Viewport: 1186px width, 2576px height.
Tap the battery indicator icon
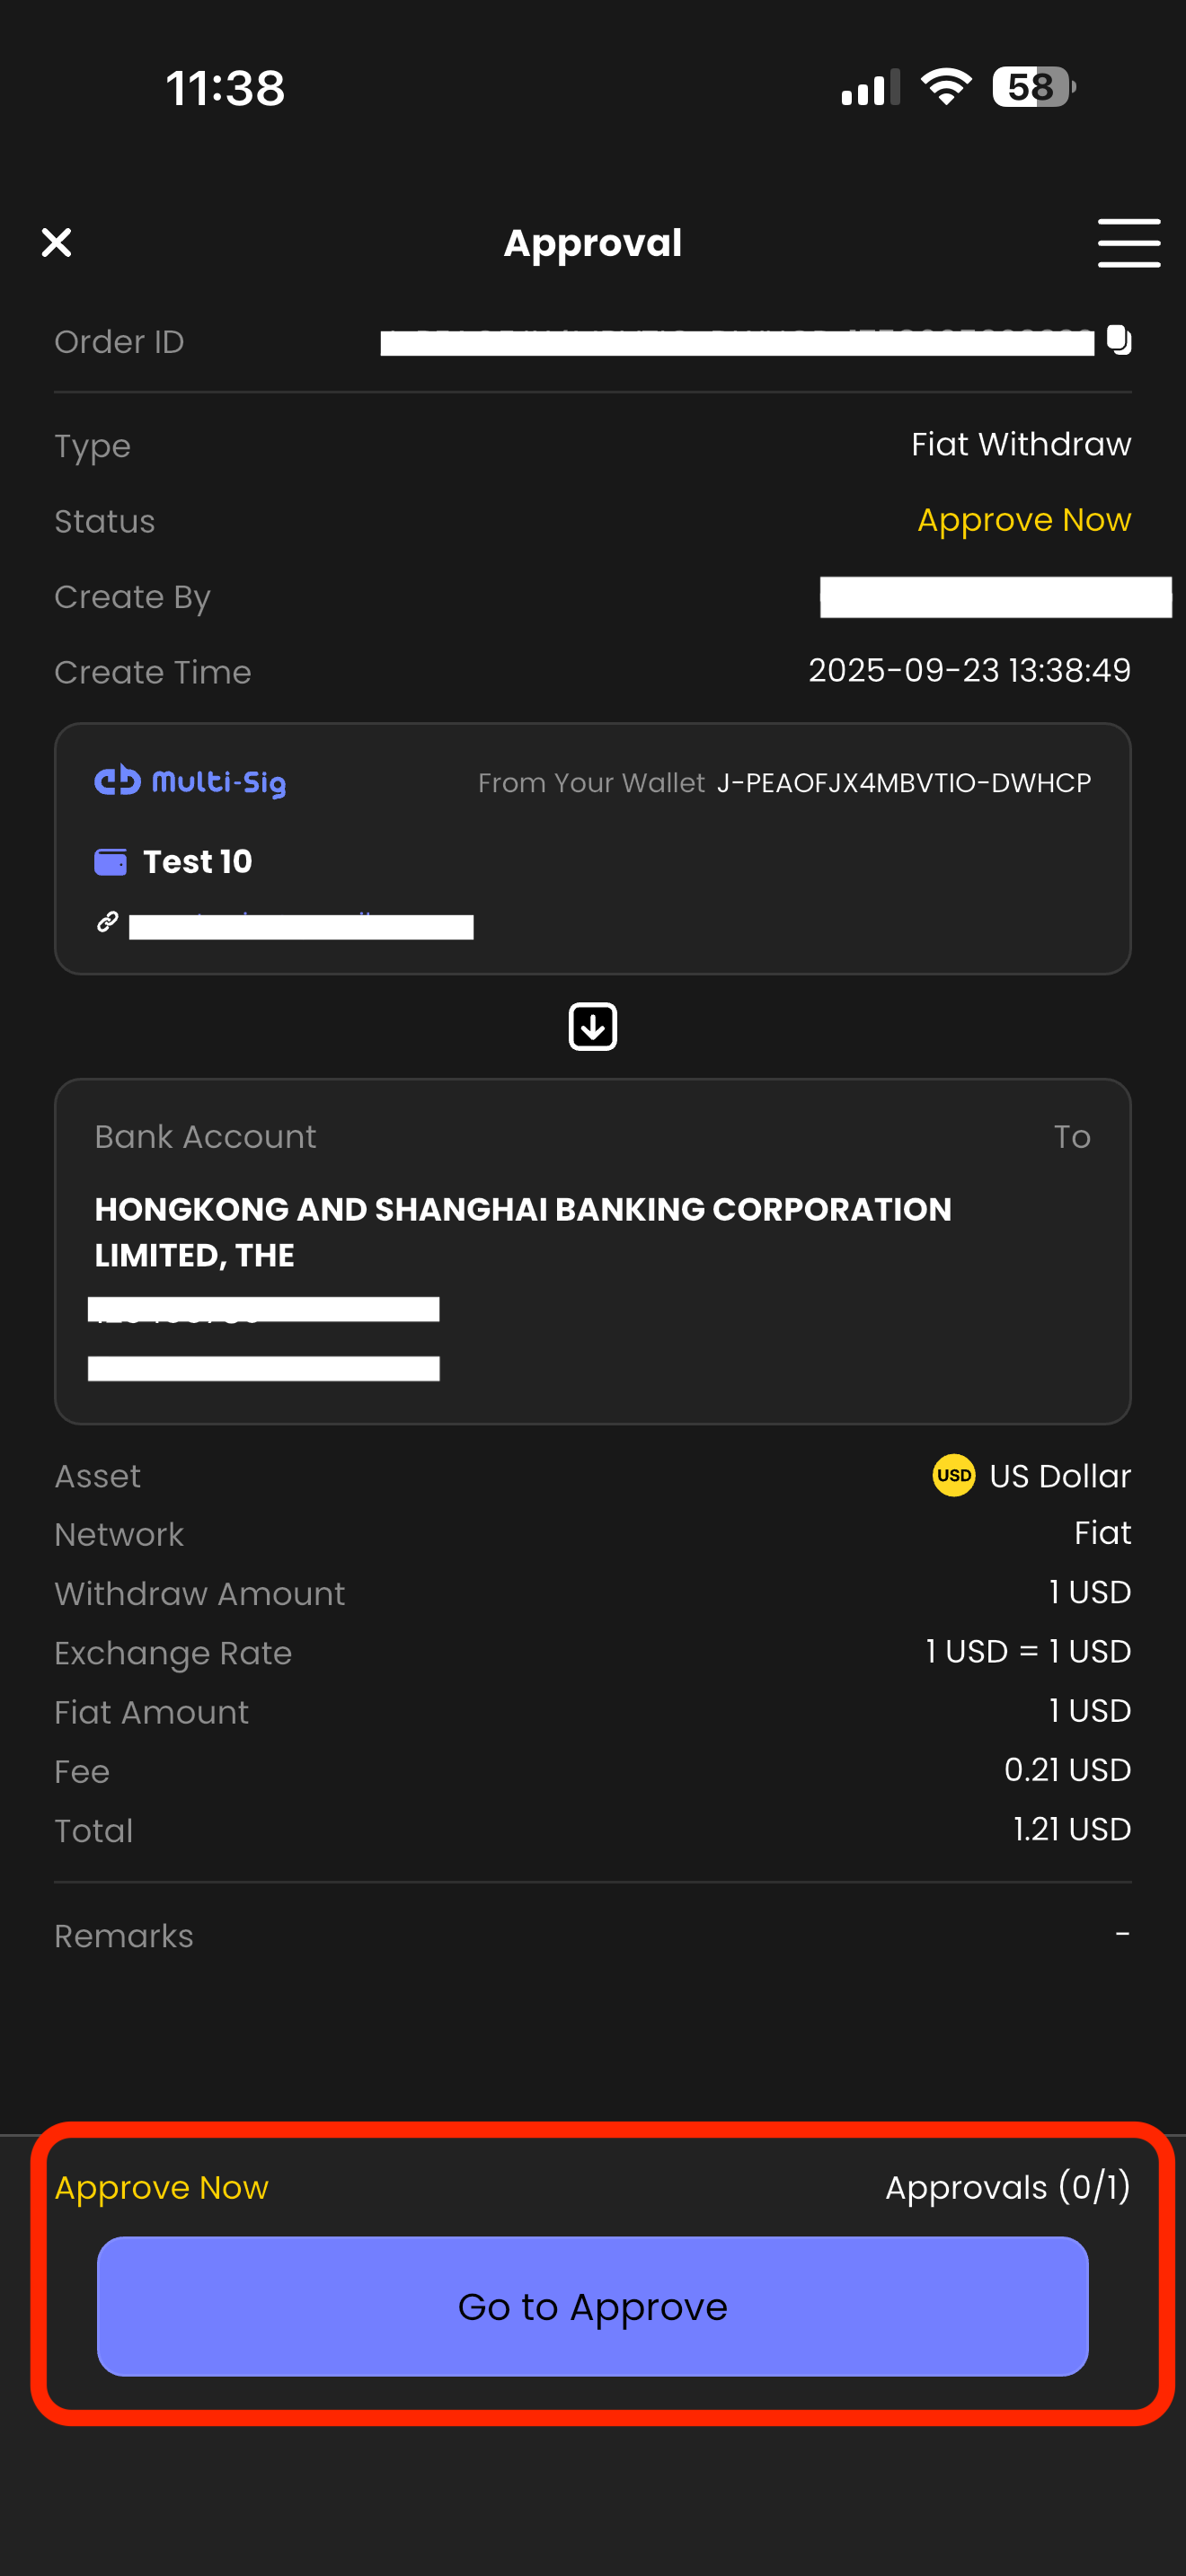coord(1032,87)
